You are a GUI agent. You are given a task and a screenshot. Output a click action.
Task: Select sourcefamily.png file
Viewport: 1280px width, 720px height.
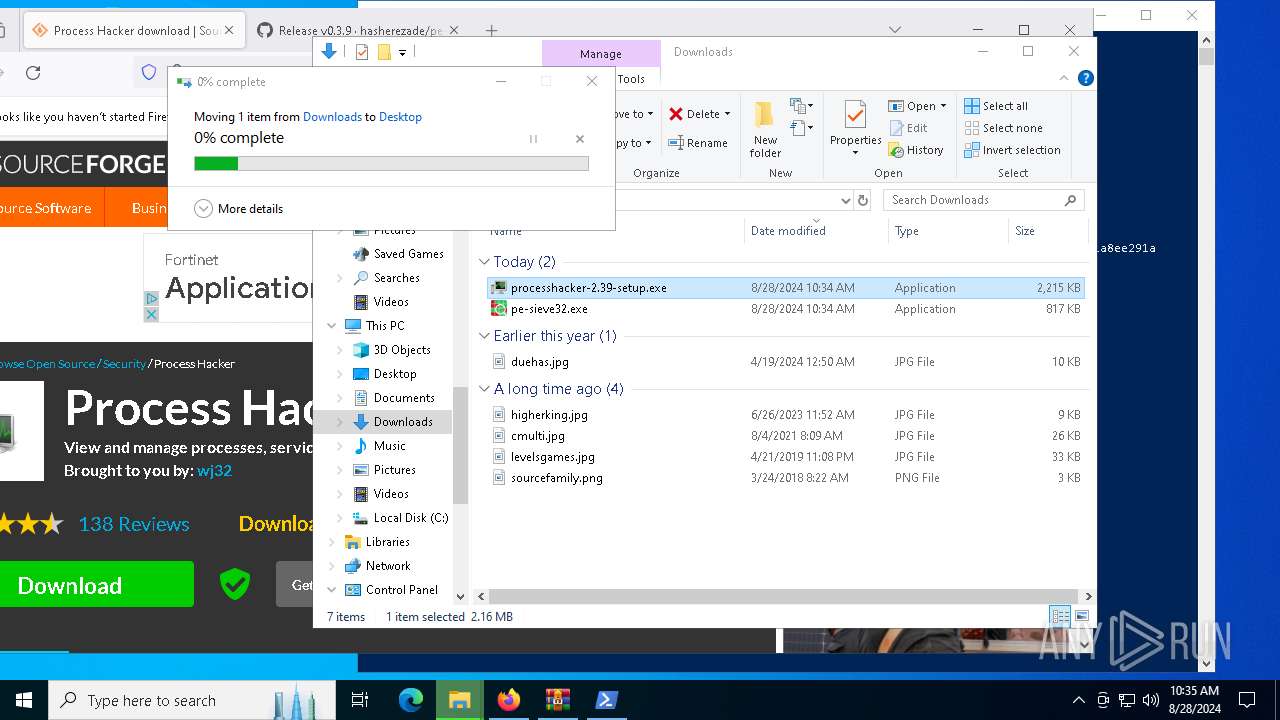point(786,478)
